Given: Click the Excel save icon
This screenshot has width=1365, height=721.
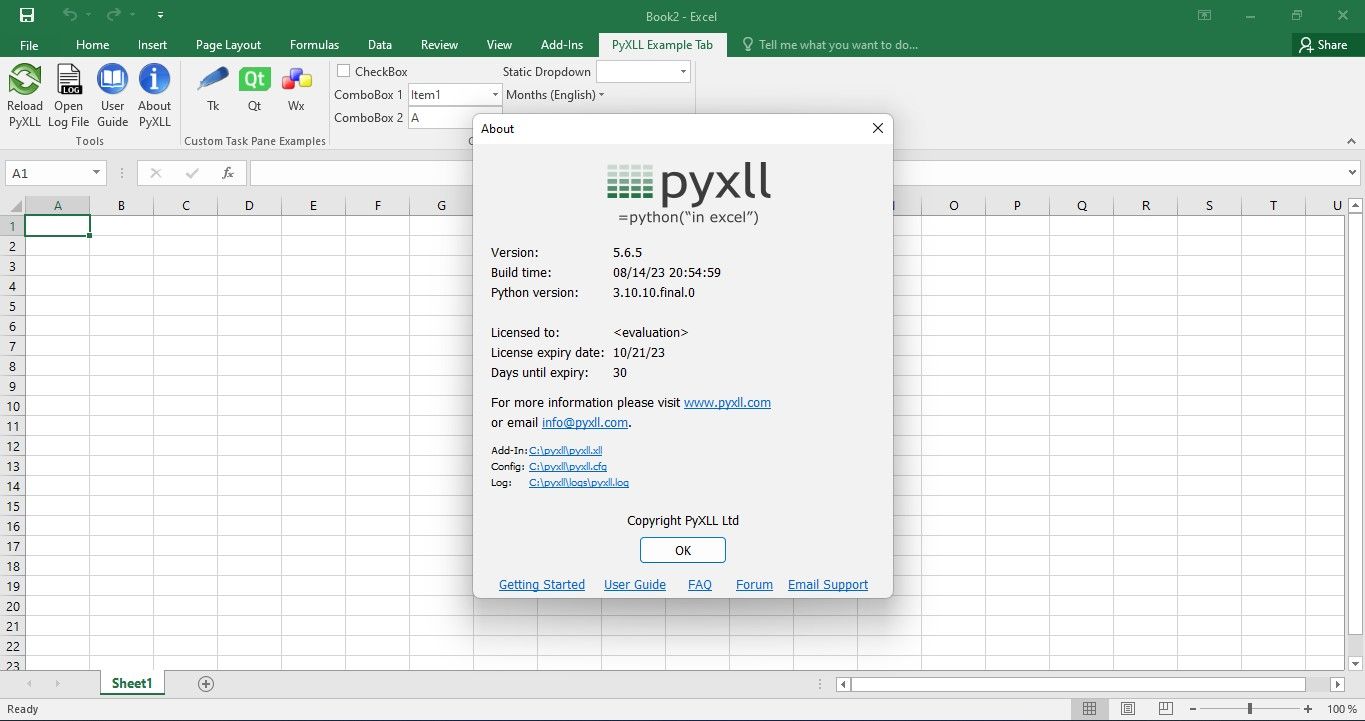Looking at the screenshot, I should coord(25,16).
